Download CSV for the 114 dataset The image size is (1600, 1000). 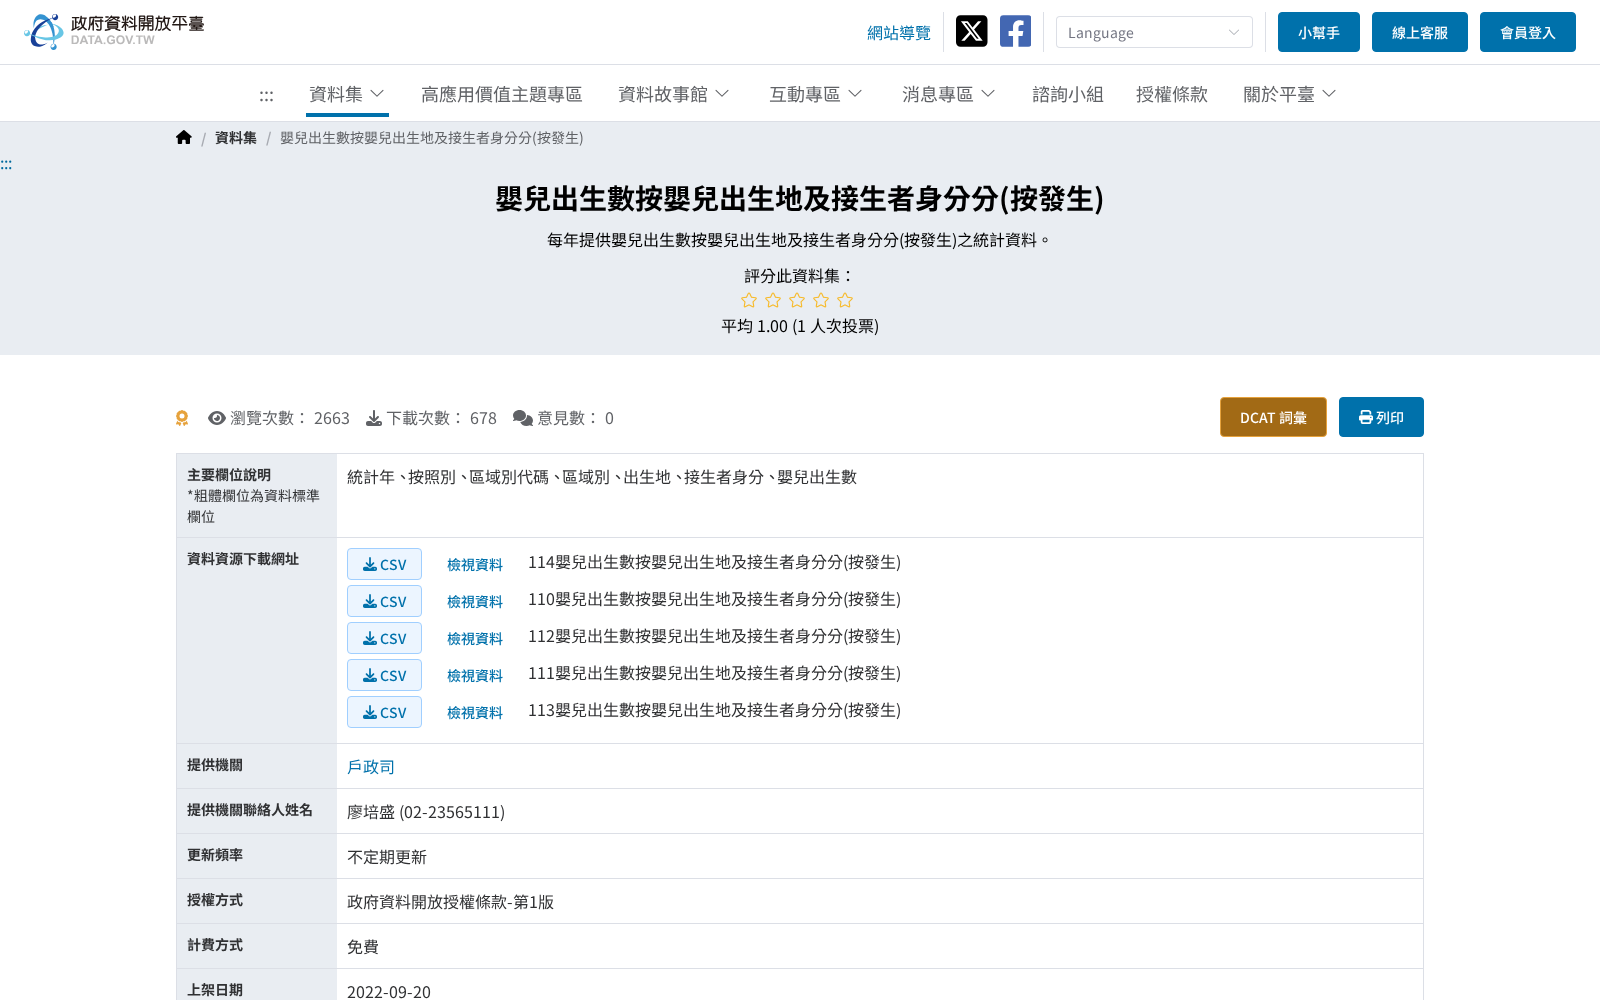pyautogui.click(x=384, y=564)
